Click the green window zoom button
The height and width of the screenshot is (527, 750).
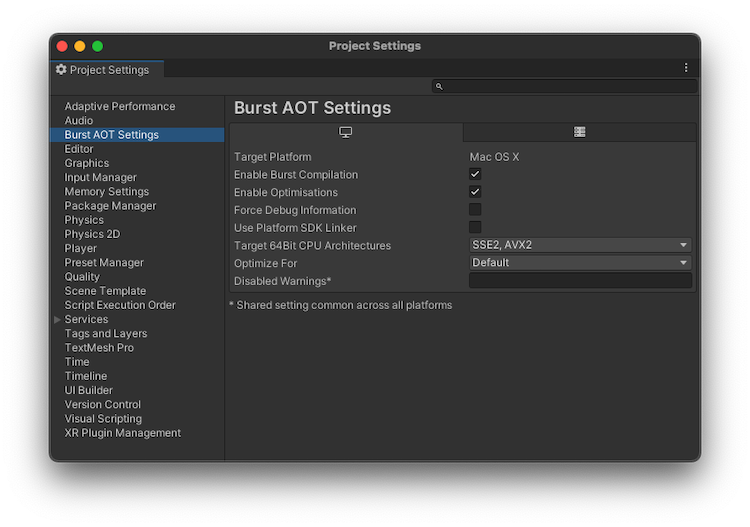pos(98,46)
